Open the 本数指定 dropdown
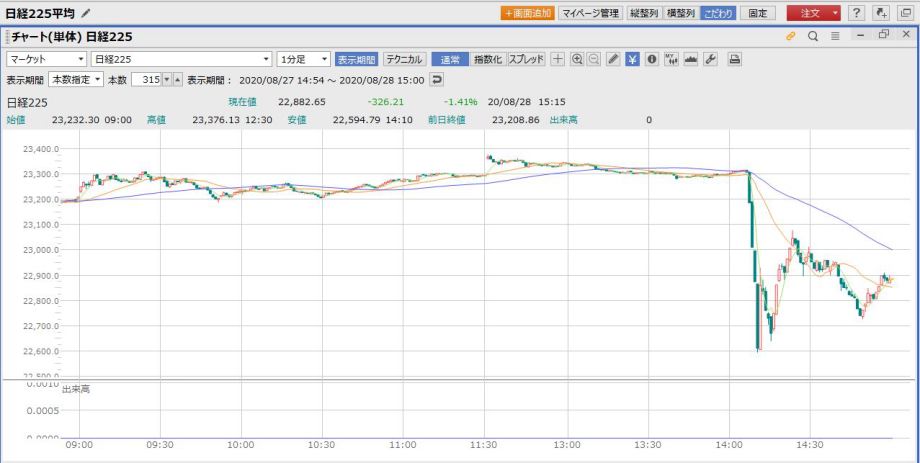920x463 pixels. coord(76,79)
